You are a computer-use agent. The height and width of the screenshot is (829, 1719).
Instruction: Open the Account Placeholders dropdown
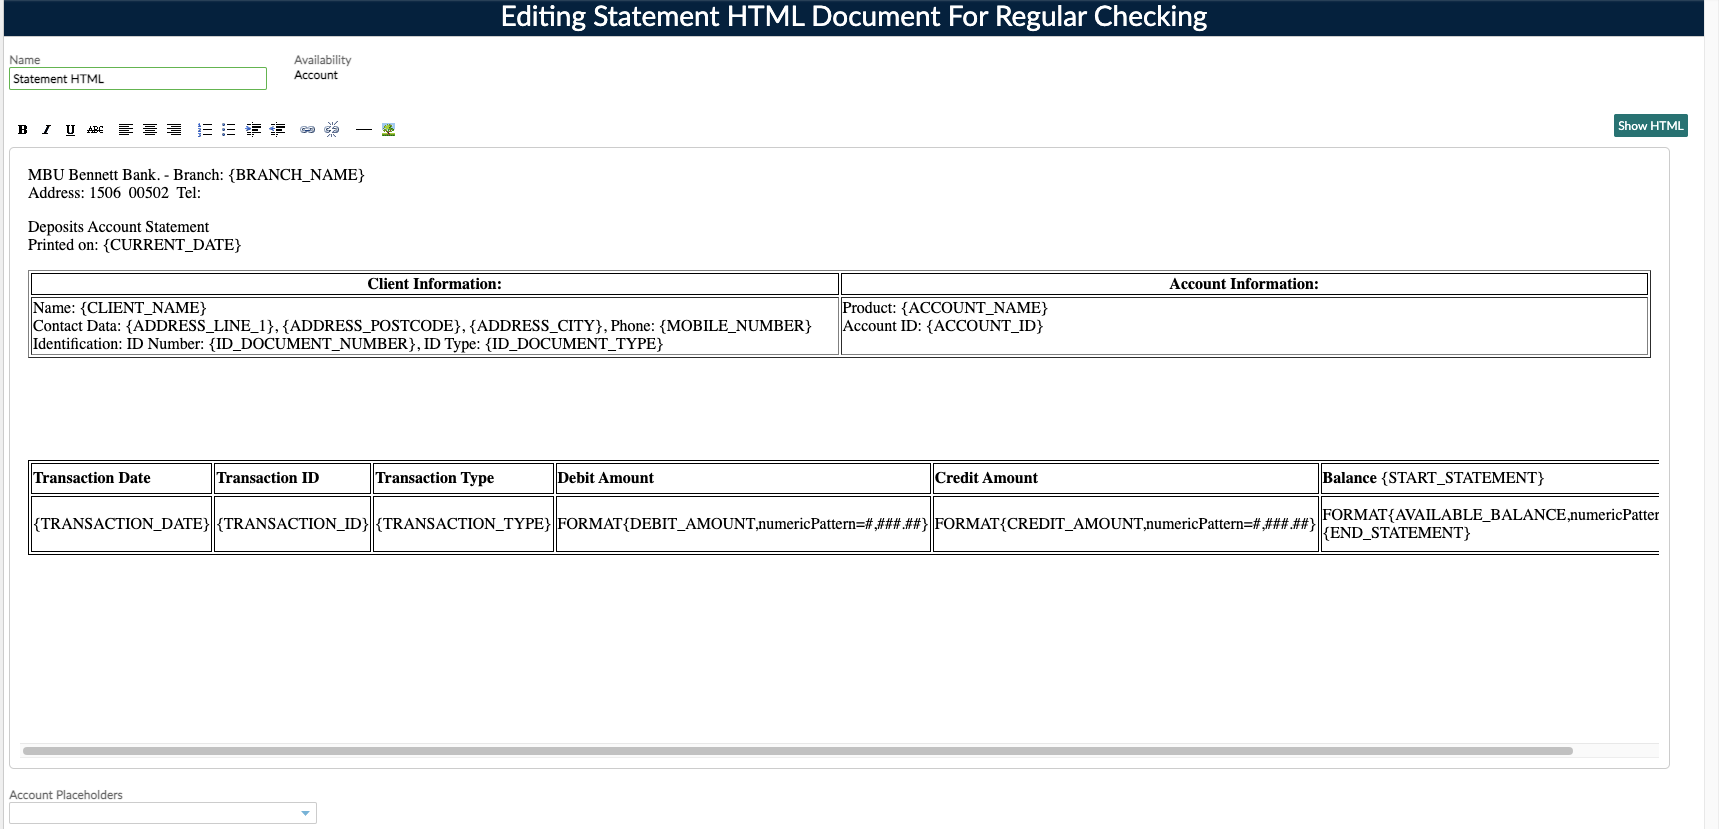163,813
